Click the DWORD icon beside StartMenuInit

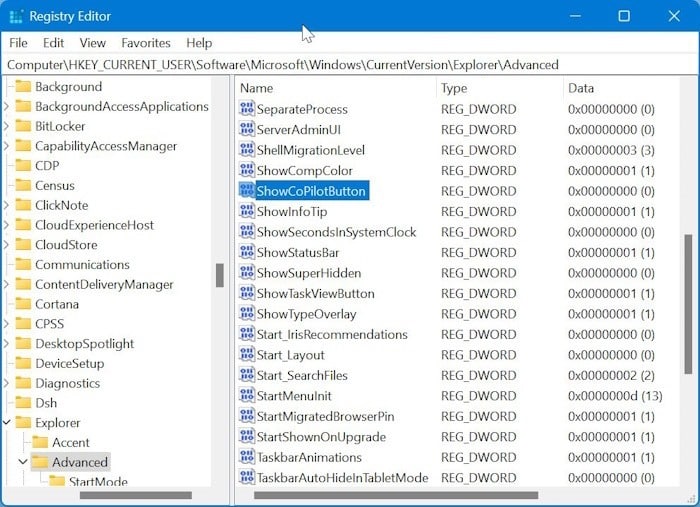tap(247, 396)
